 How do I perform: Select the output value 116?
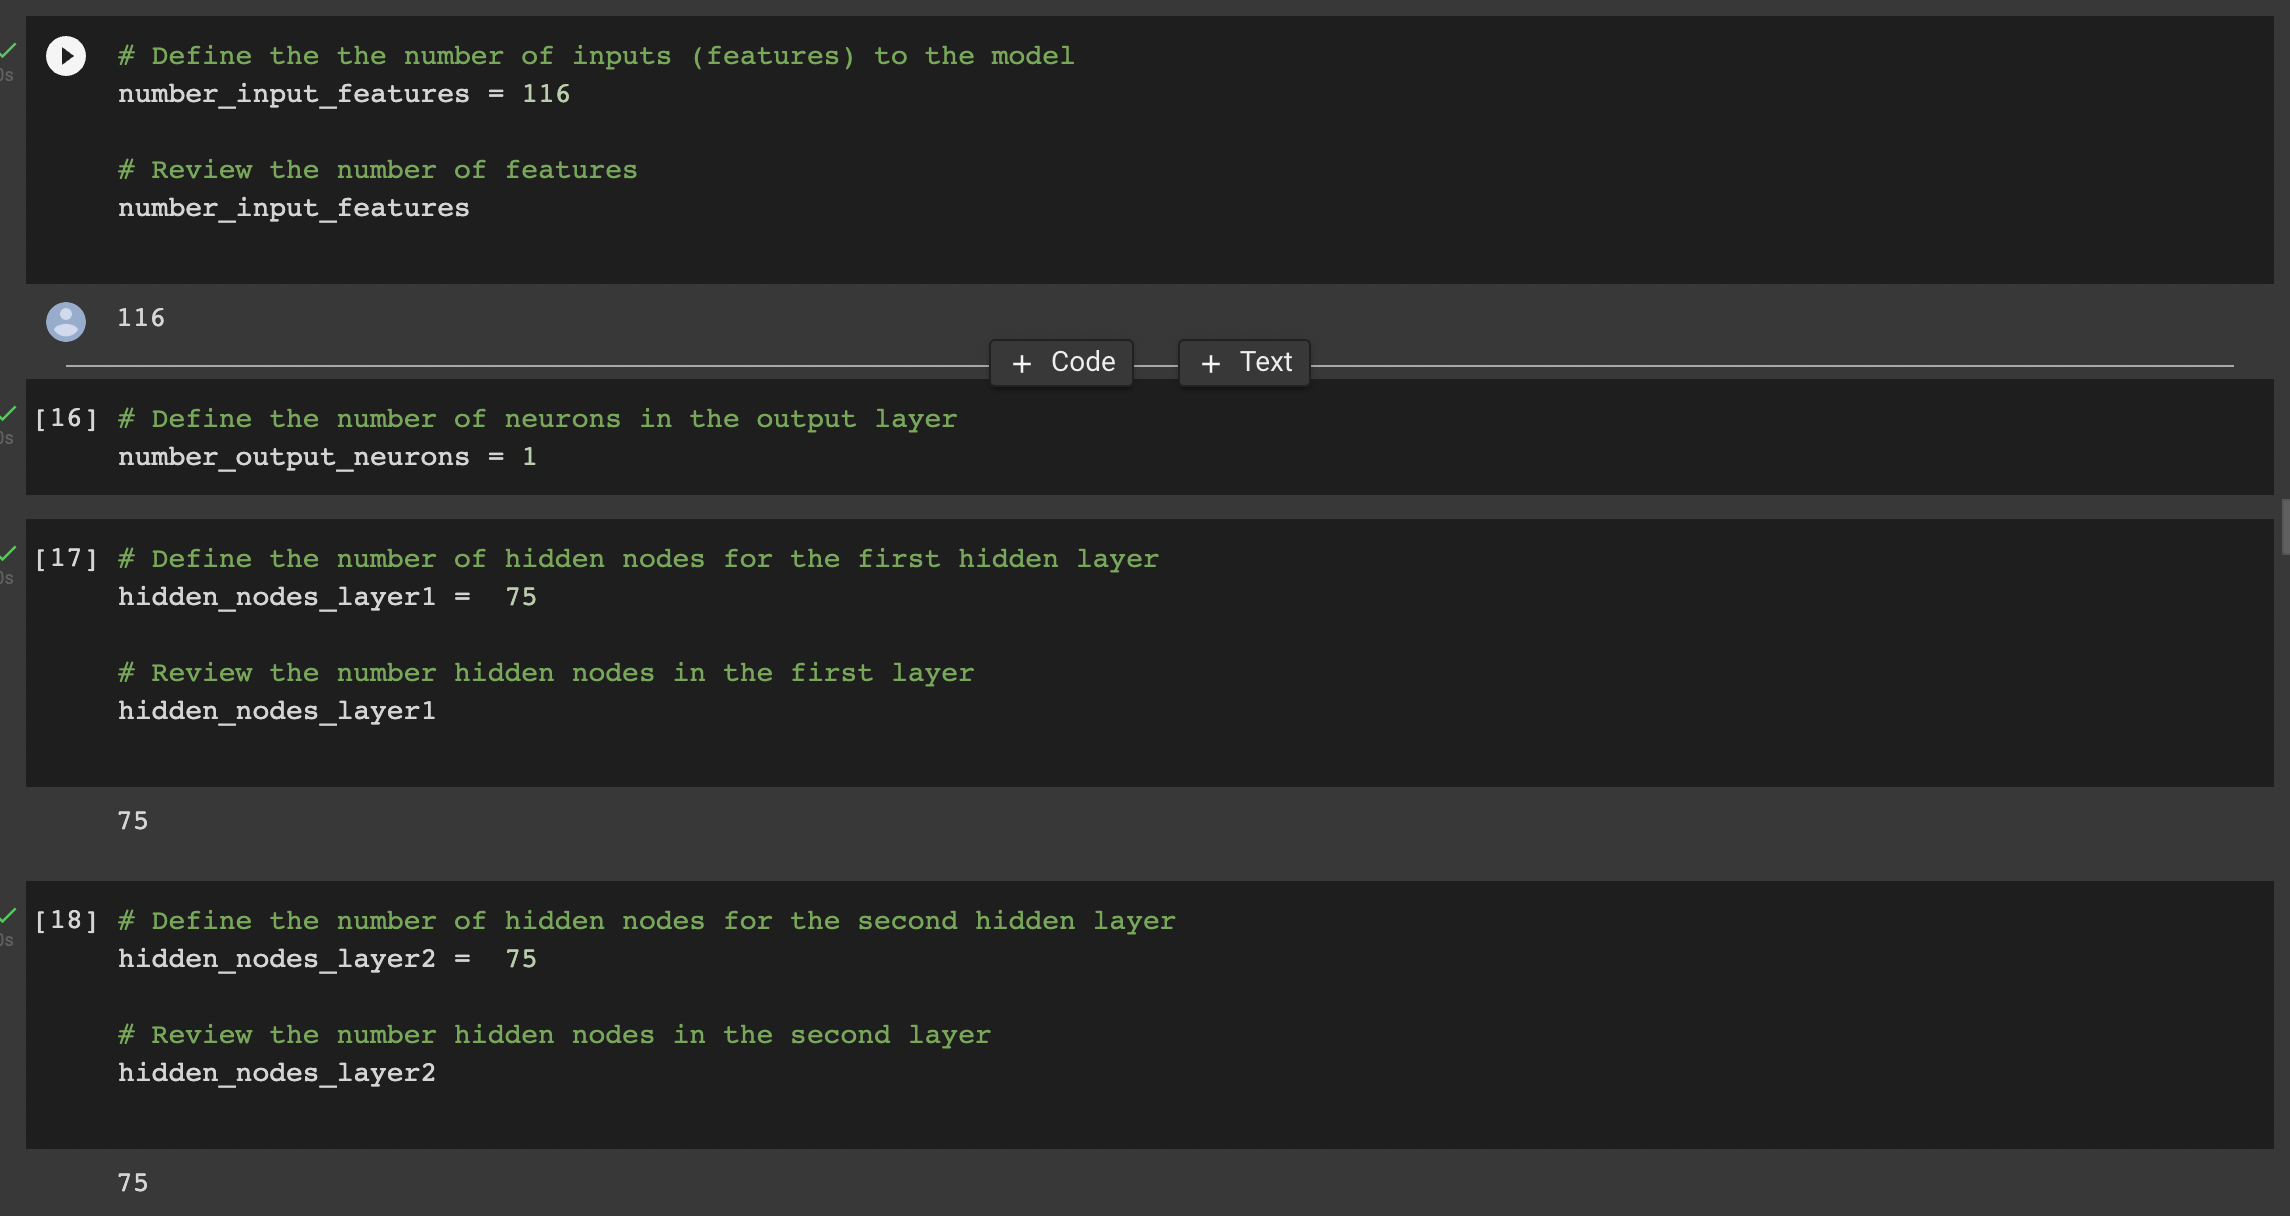(x=140, y=317)
